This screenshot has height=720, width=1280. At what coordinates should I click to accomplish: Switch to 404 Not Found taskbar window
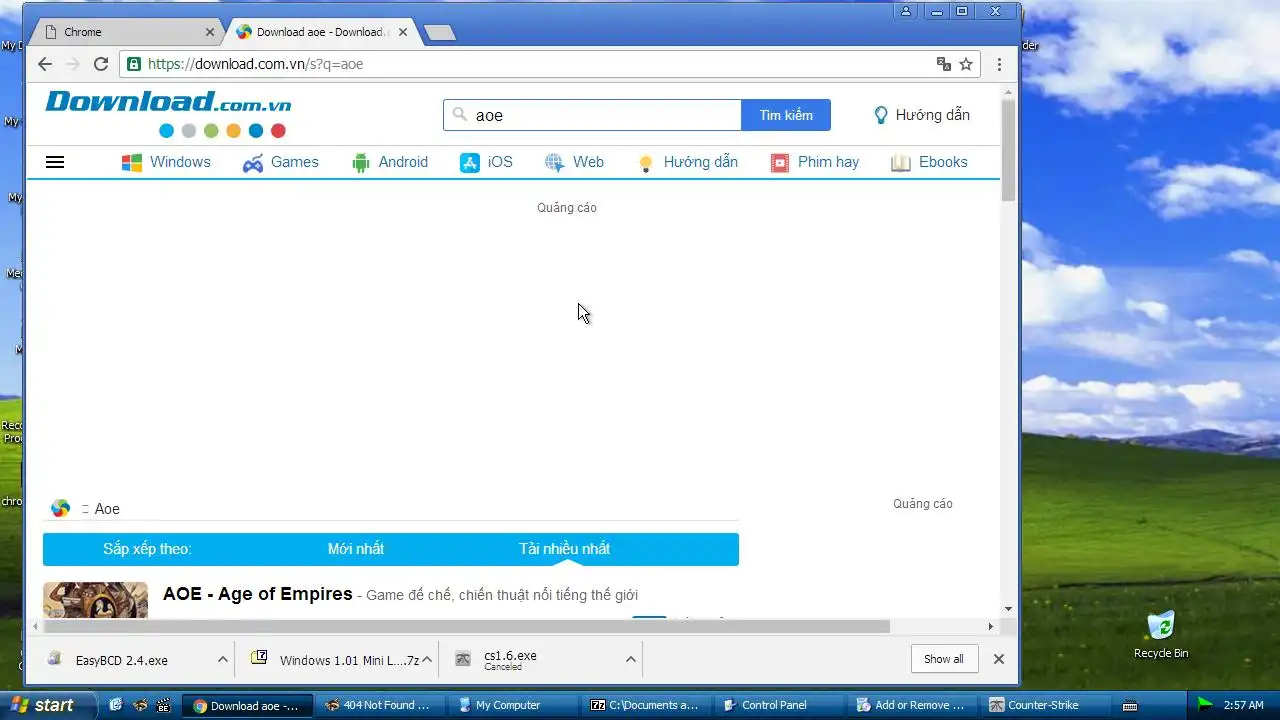[378, 705]
